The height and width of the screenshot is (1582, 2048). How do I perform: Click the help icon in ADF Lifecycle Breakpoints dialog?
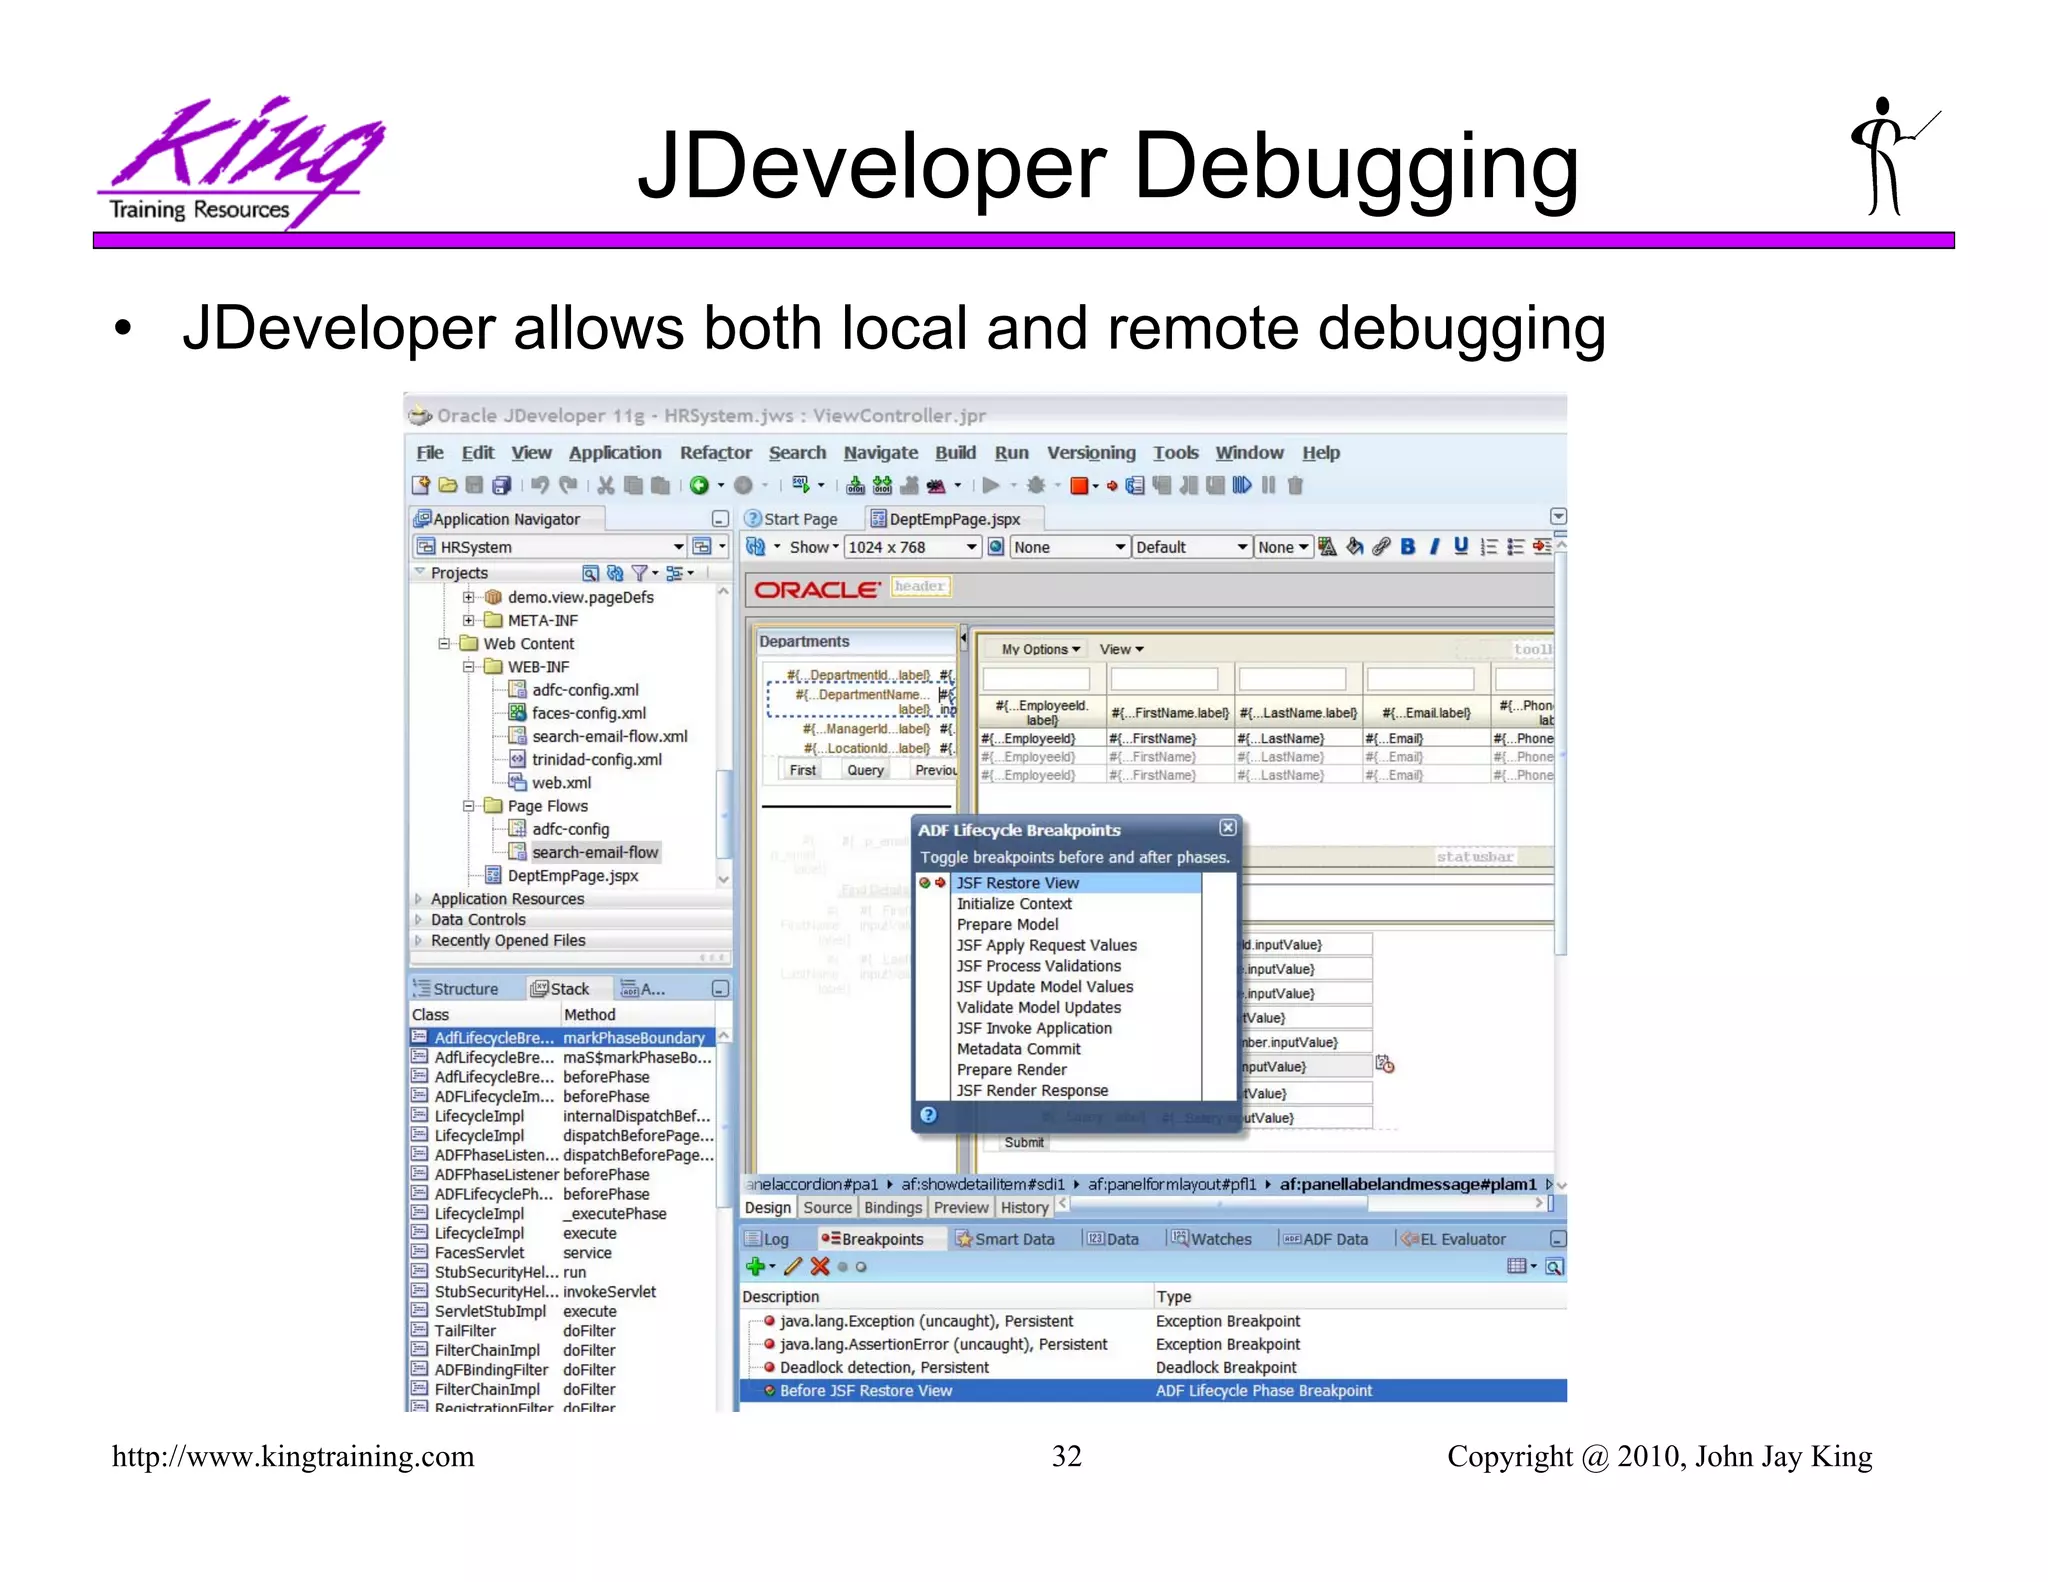pyautogui.click(x=928, y=1115)
